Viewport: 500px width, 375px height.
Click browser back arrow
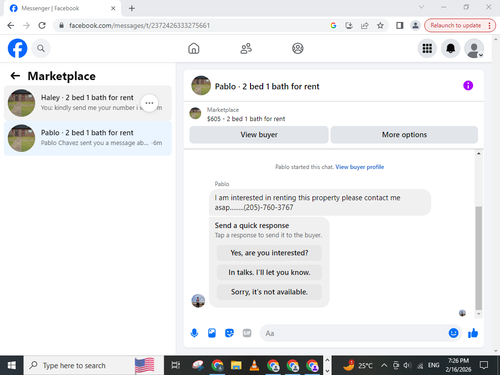[11, 25]
